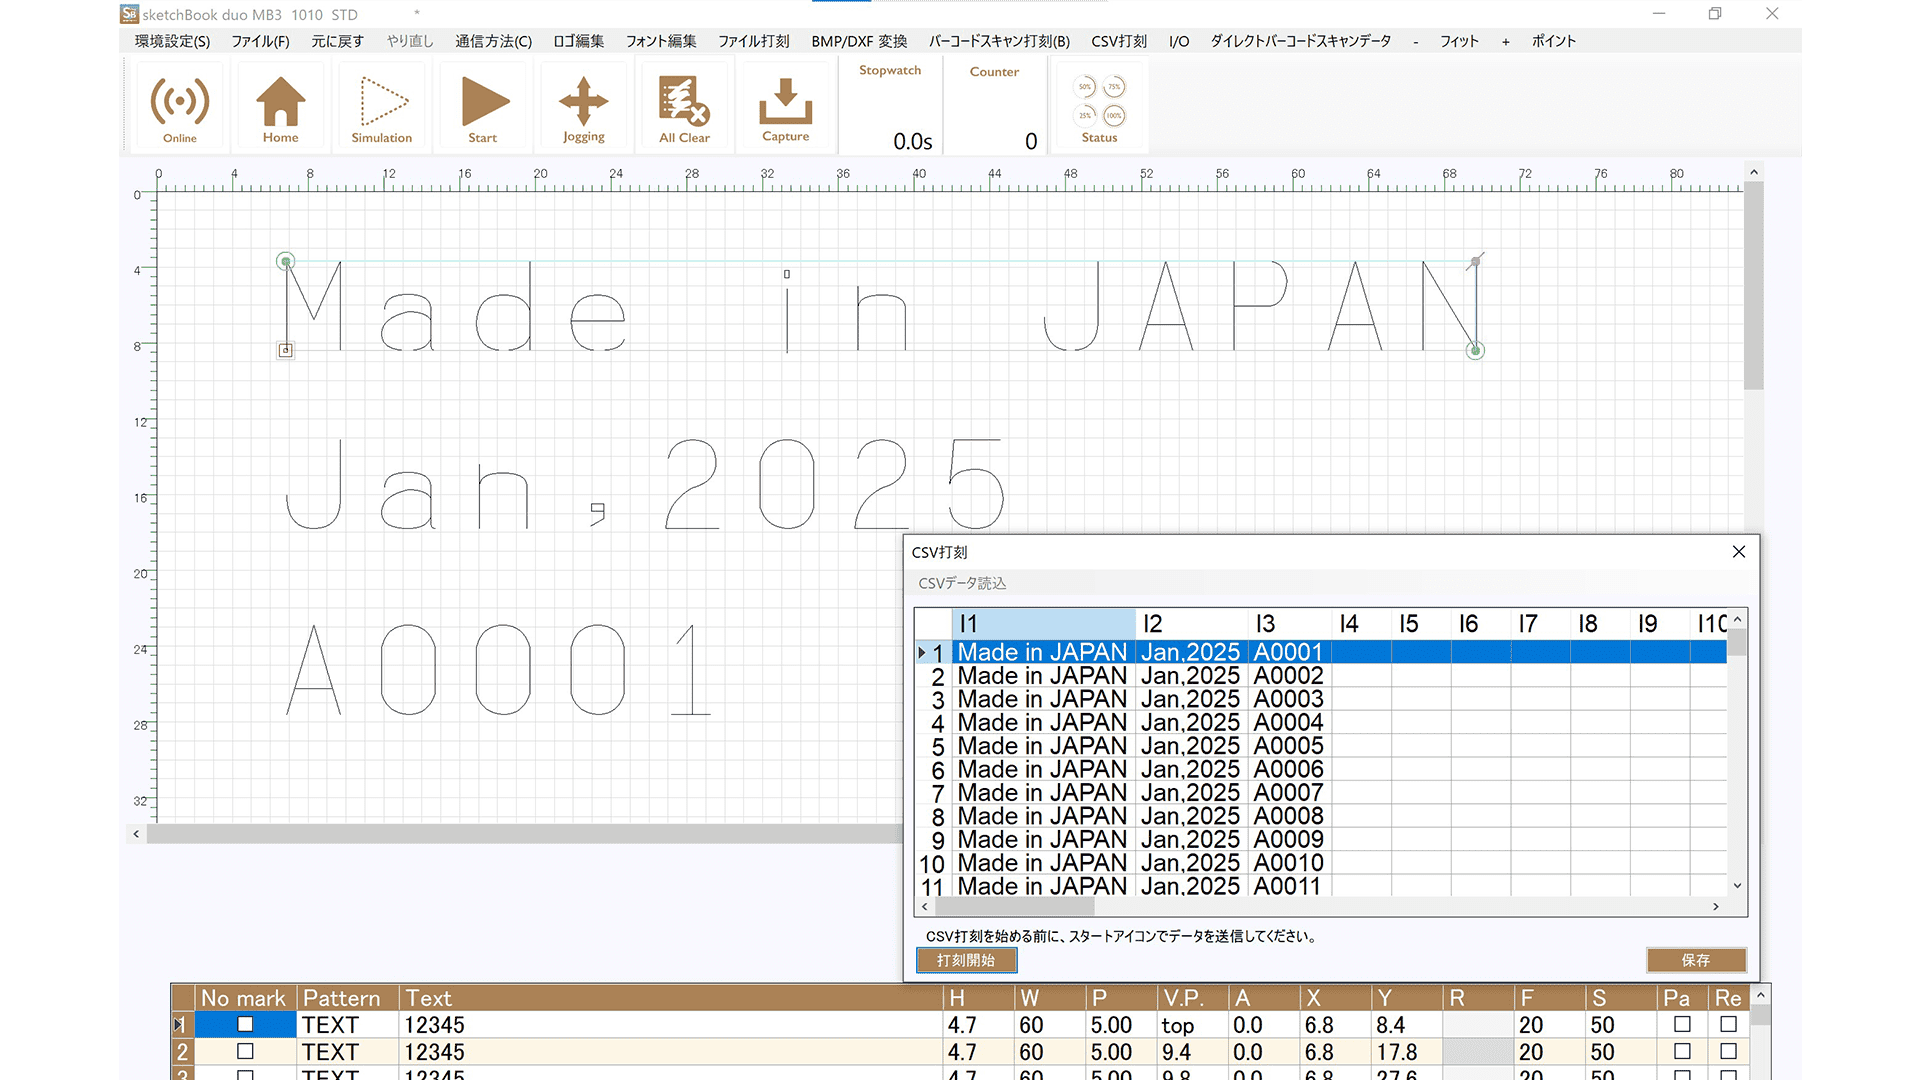1920x1080 pixels.
Task: Click down arrow of CSV table scrollbar
Action: [x=1738, y=885]
